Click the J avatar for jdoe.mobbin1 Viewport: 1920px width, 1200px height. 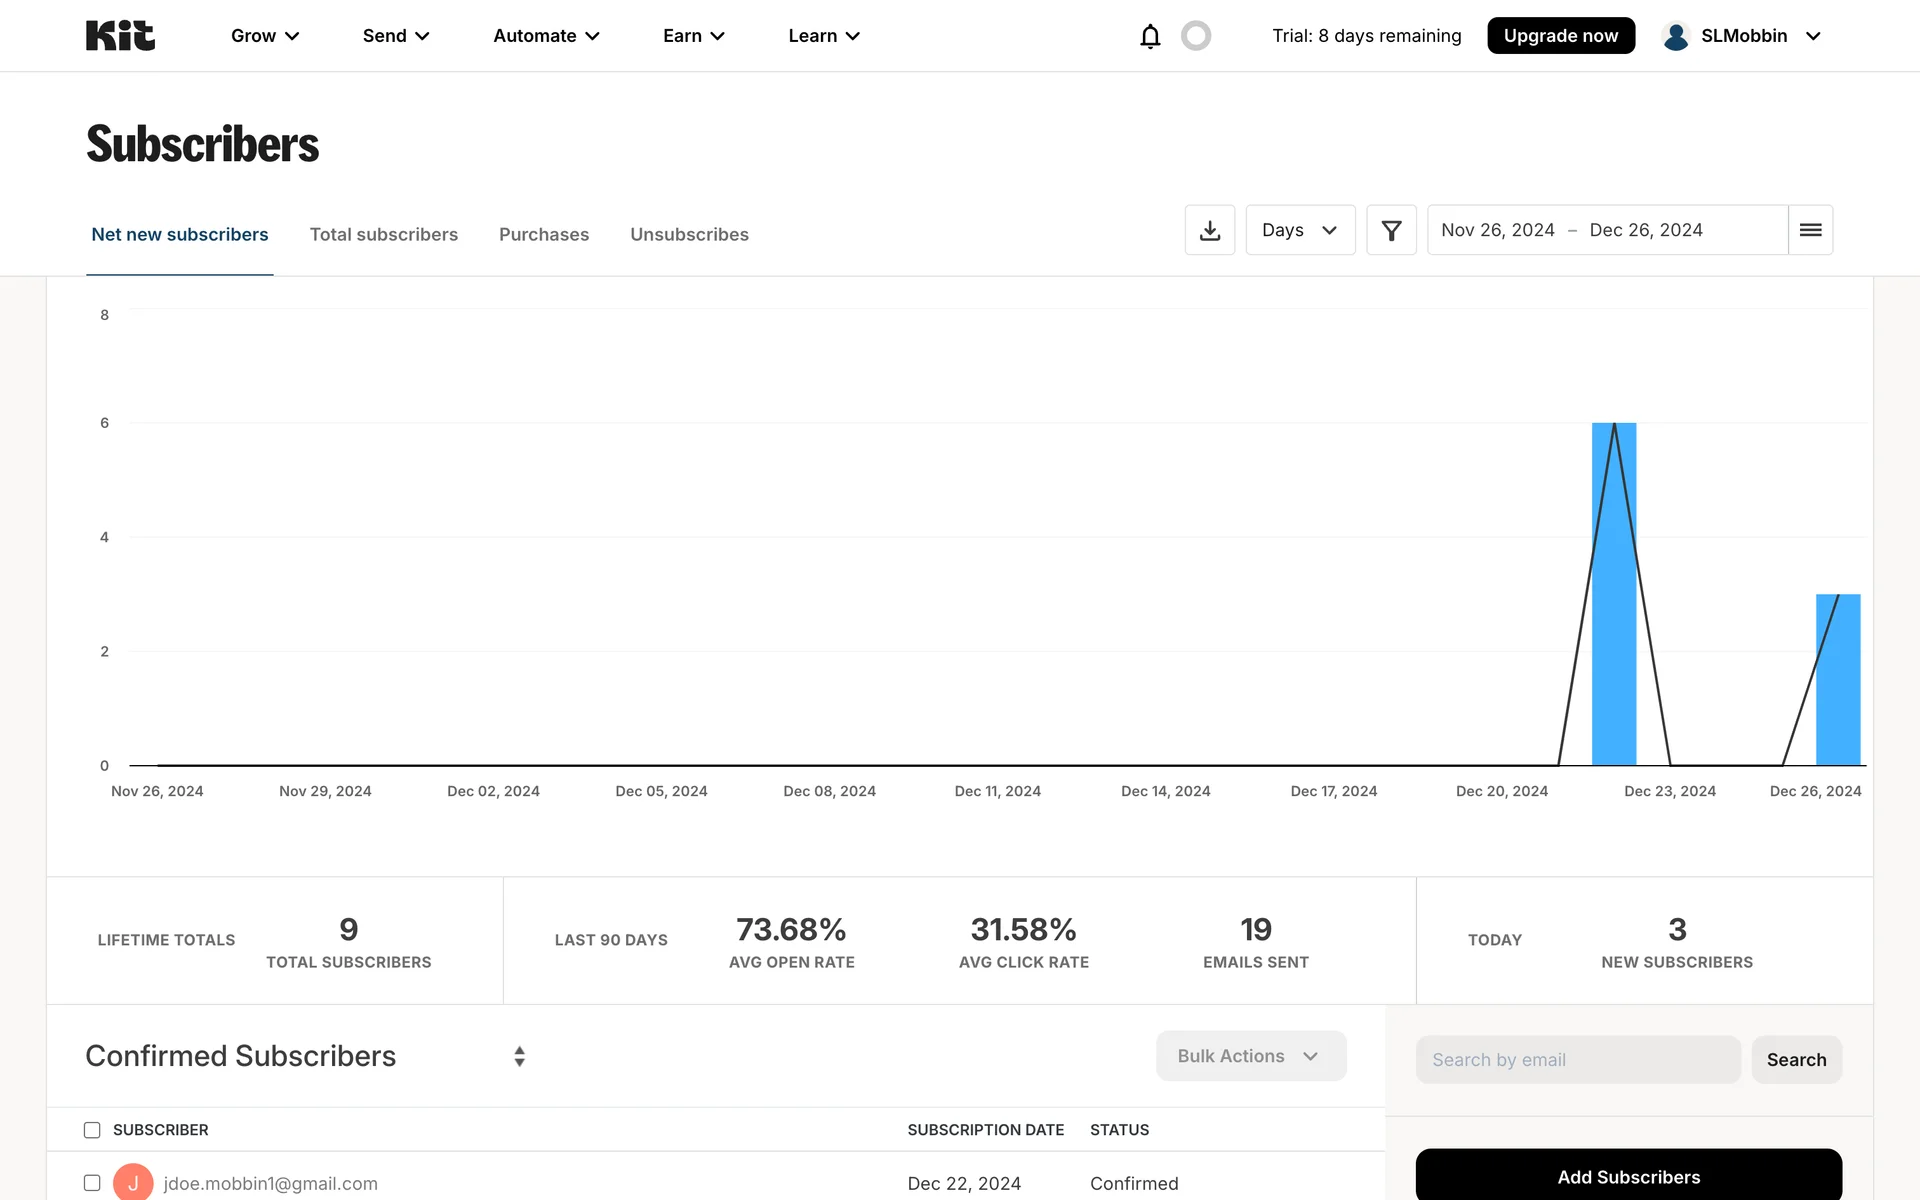click(x=133, y=1182)
